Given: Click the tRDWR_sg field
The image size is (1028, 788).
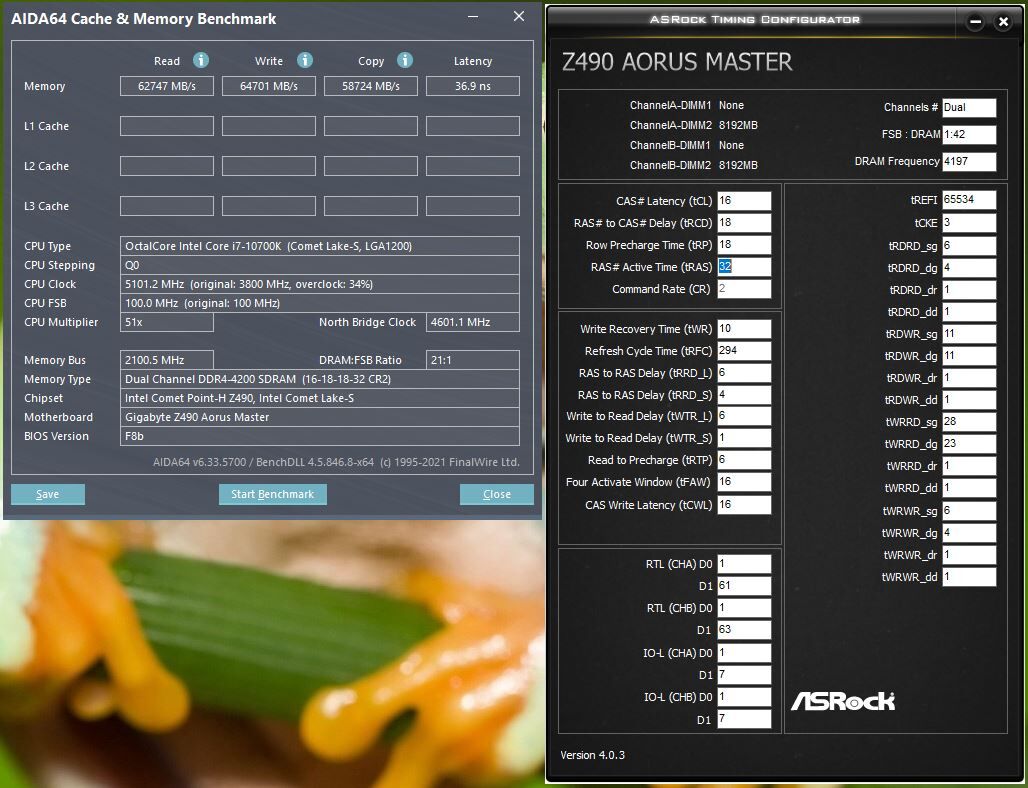Looking at the screenshot, I should pos(969,334).
